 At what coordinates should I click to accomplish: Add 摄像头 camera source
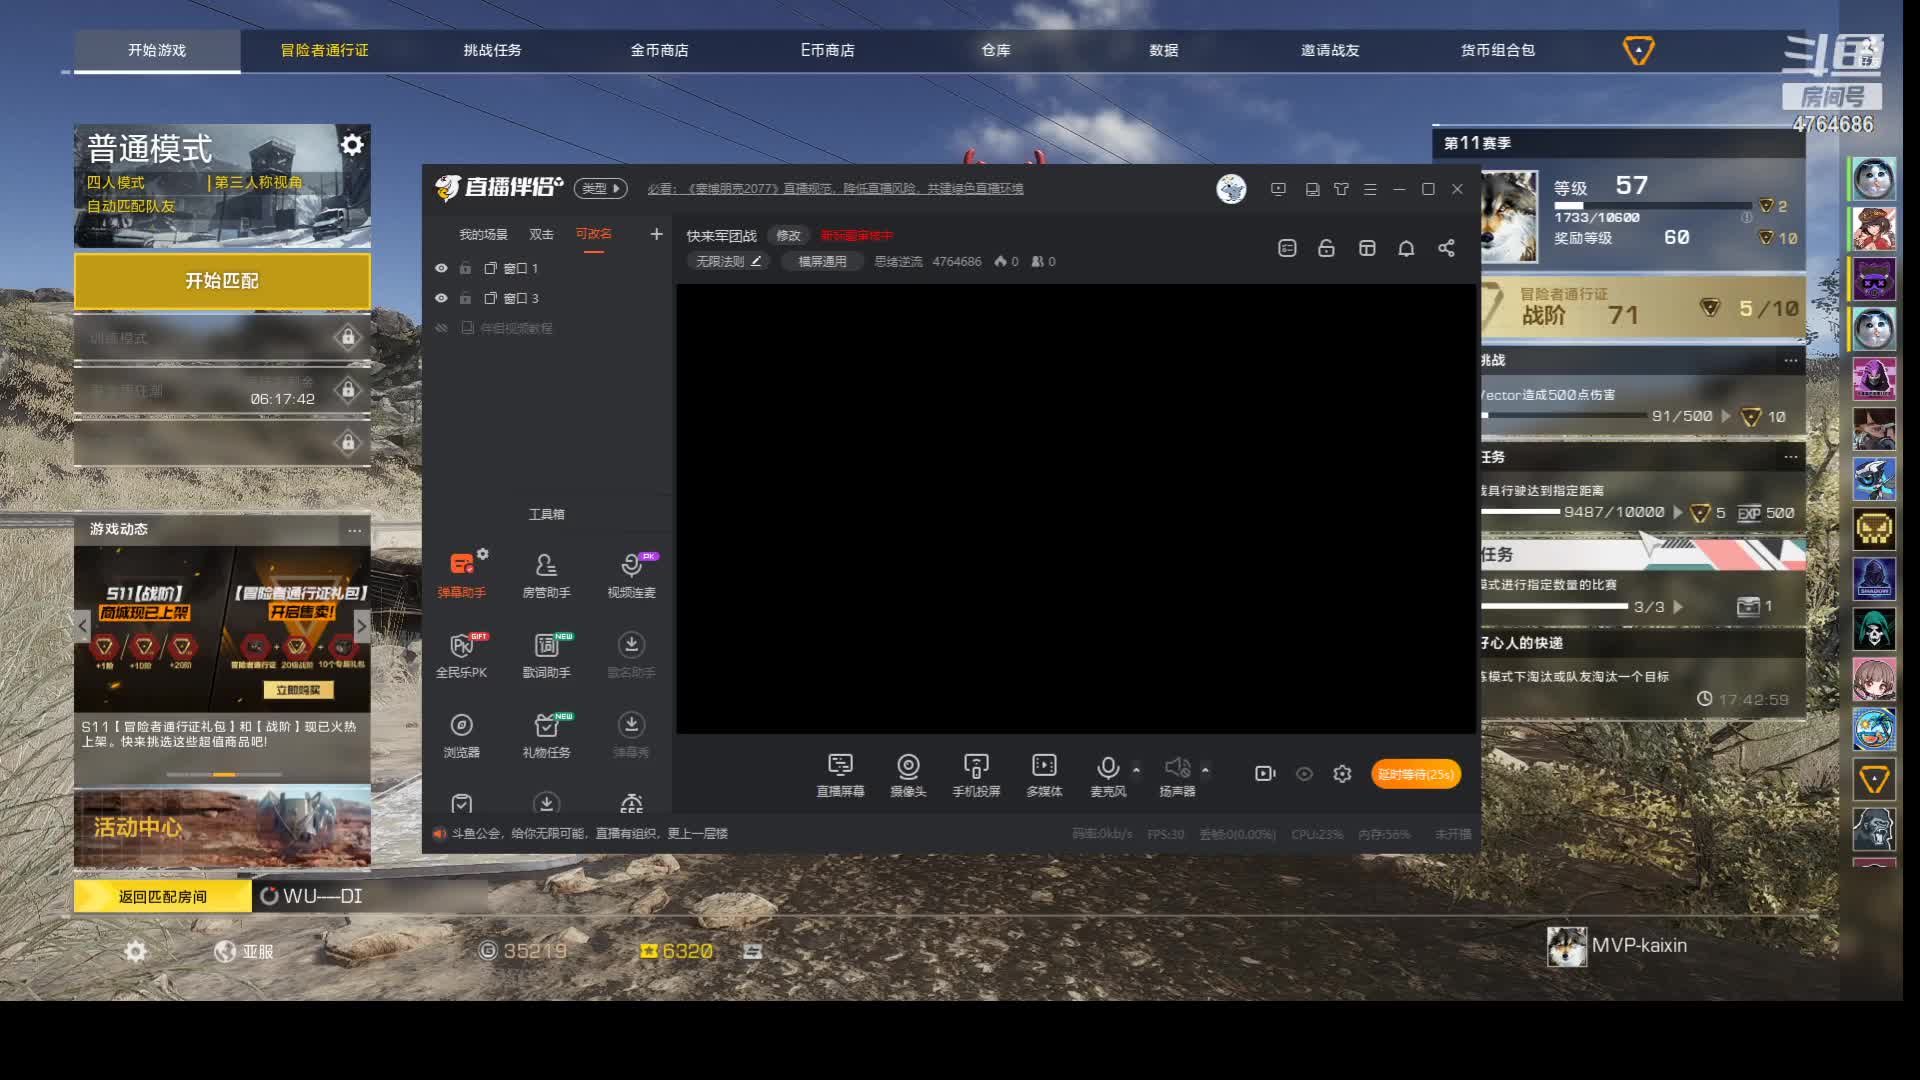click(908, 775)
